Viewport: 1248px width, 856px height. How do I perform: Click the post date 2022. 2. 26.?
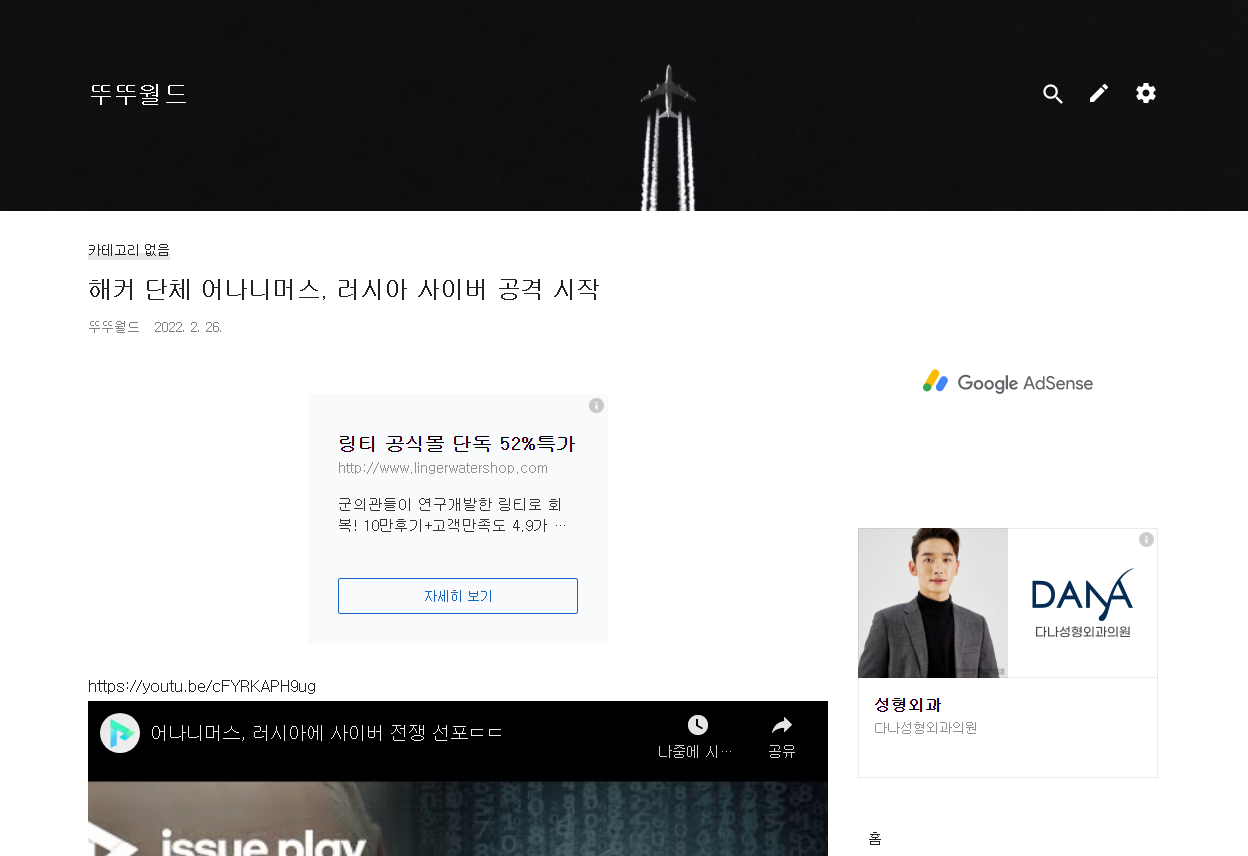188,327
